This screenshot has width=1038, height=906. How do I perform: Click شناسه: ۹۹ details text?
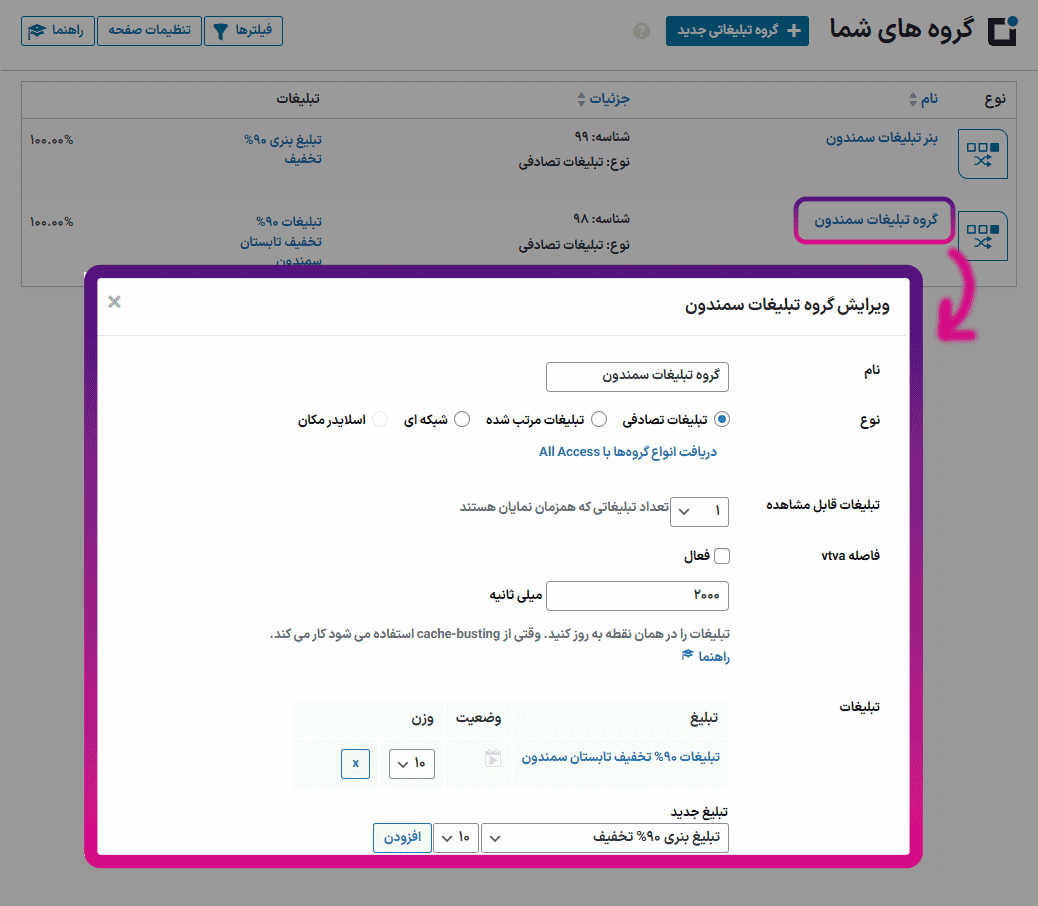tap(602, 136)
